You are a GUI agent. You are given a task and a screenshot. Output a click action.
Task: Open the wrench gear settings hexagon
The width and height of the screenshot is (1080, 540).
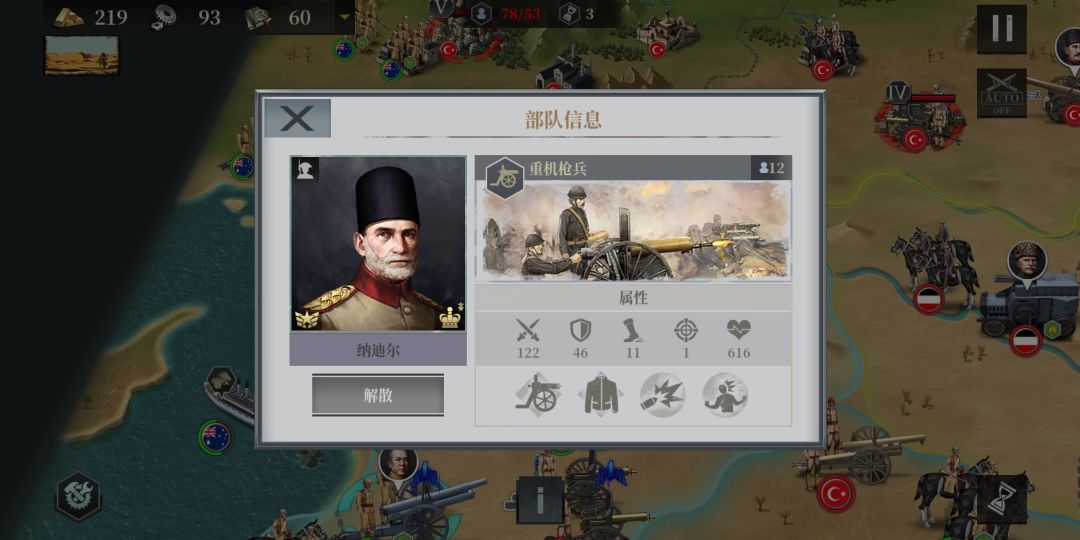click(78, 496)
